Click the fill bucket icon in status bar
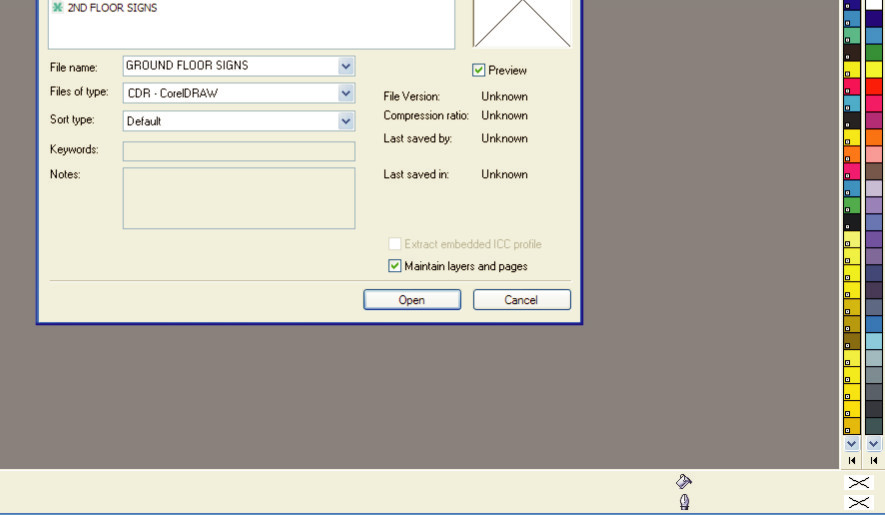Viewport: 885px width, 515px height. click(684, 482)
